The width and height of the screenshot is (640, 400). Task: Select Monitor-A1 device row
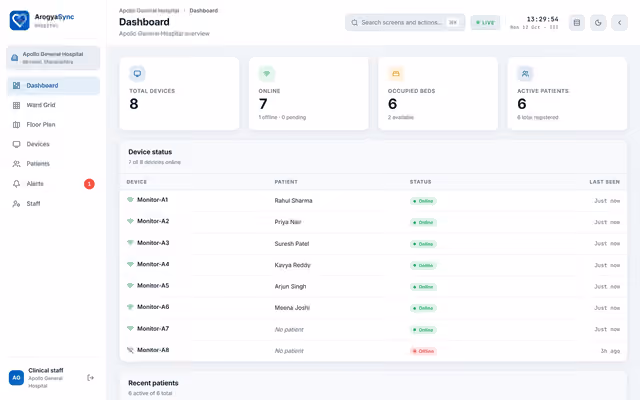[x=373, y=200]
